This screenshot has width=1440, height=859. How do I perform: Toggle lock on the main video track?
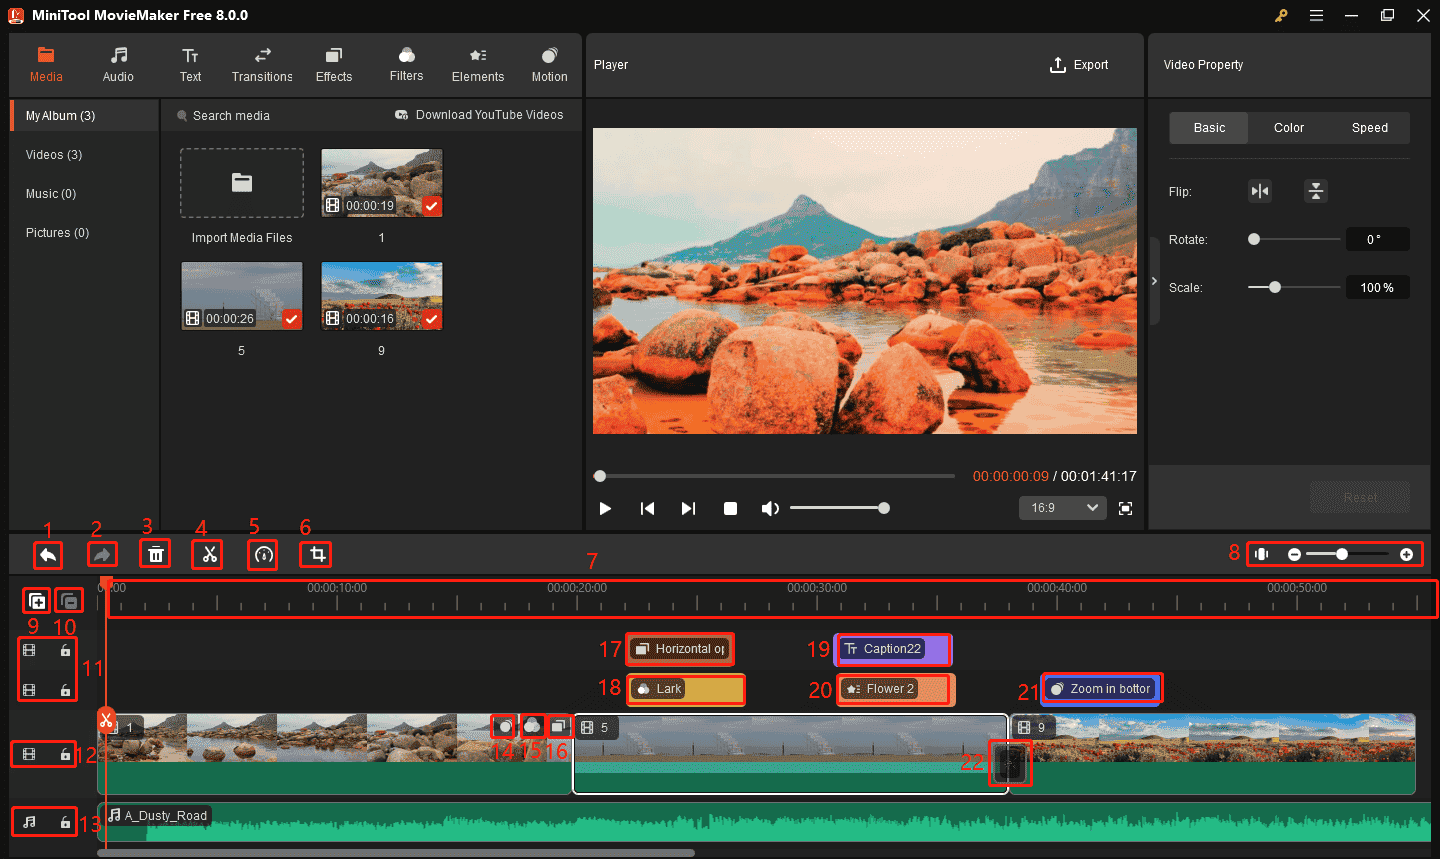pyautogui.click(x=65, y=754)
